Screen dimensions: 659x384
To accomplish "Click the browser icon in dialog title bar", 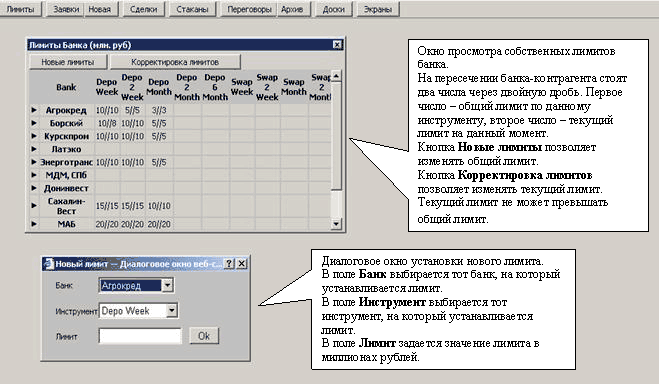I will 49,264.
